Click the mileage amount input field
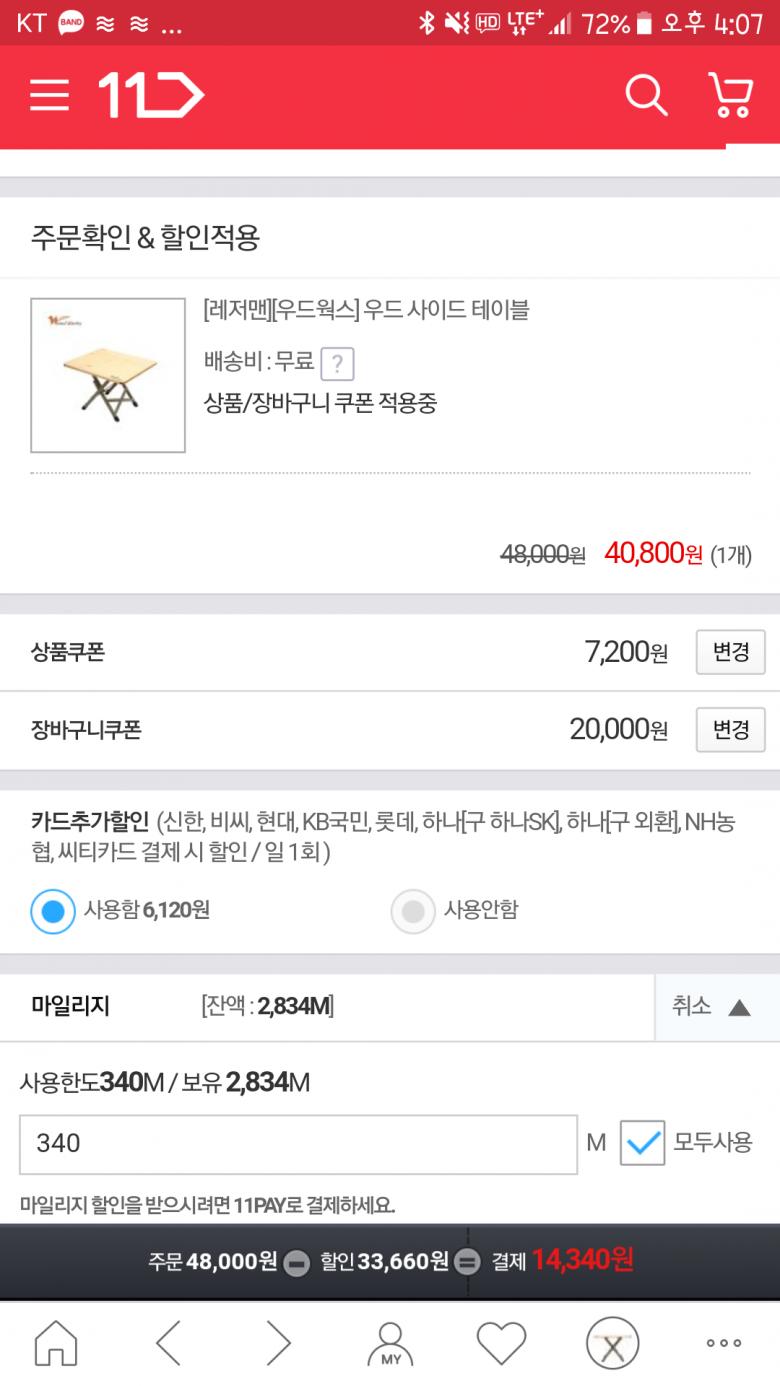780x1386 pixels. 298,1144
